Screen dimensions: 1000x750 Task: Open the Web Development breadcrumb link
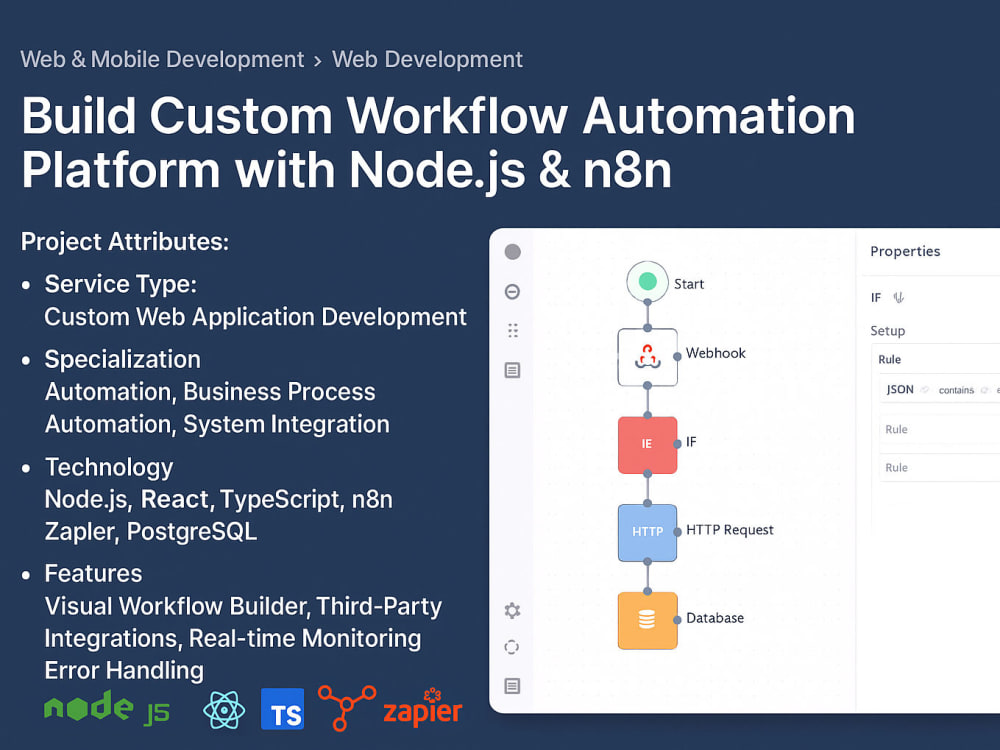coord(427,59)
